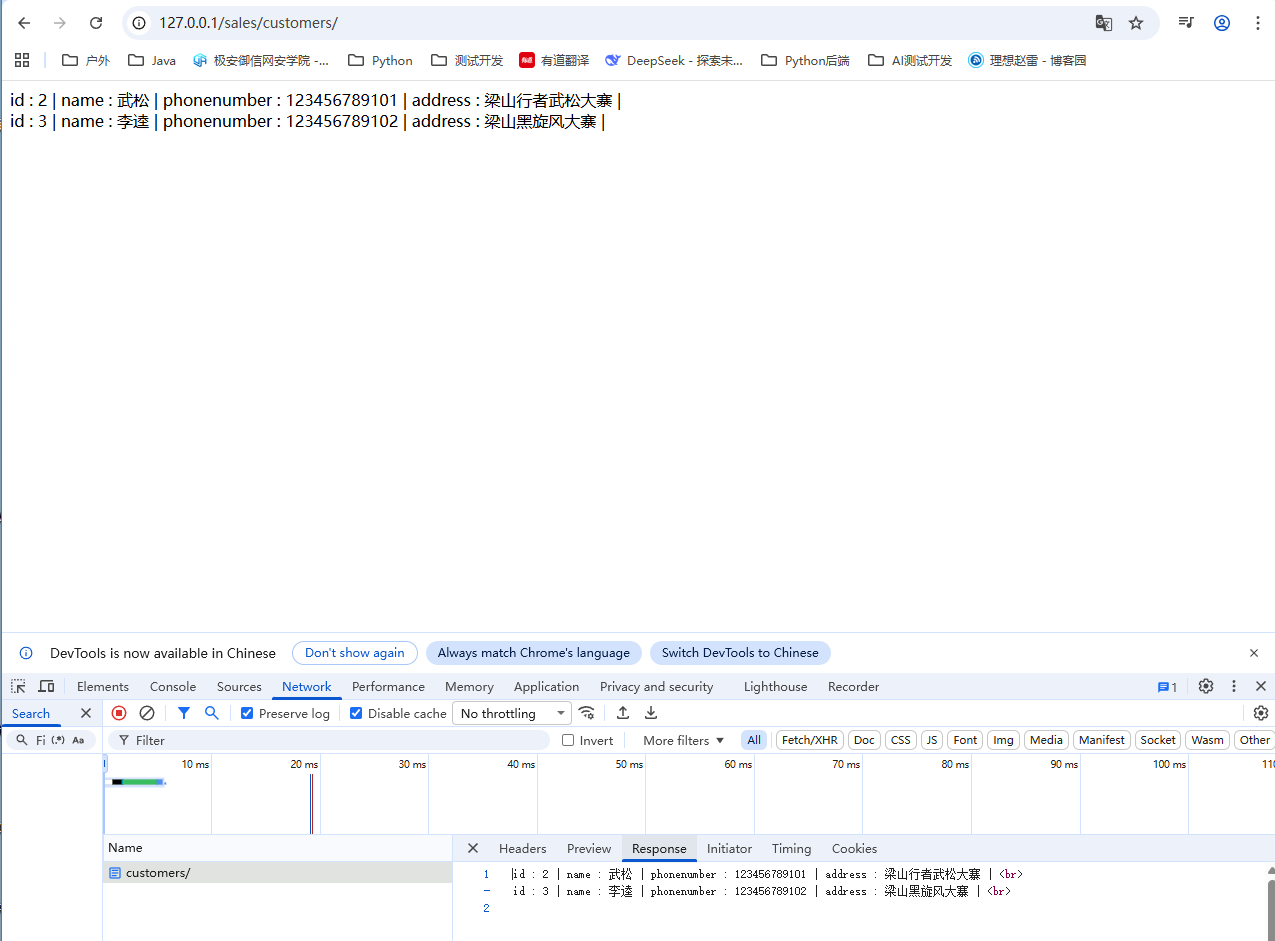Image resolution: width=1275 pixels, height=941 pixels.
Task: Switch to the Elements panel
Action: tap(103, 687)
